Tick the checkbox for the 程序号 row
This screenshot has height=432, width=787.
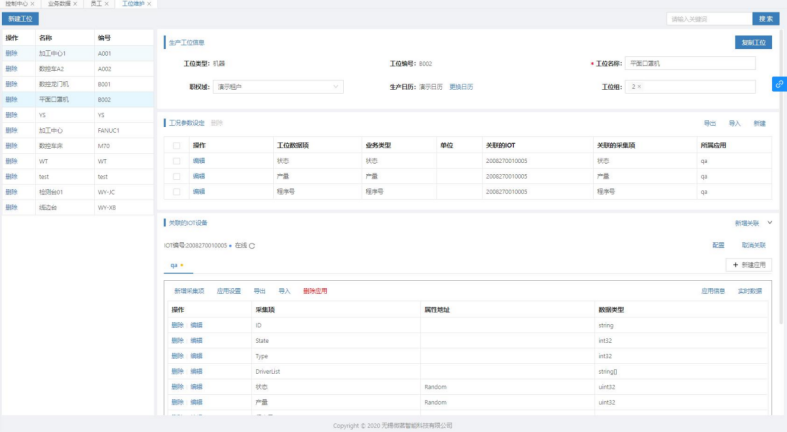(x=177, y=191)
